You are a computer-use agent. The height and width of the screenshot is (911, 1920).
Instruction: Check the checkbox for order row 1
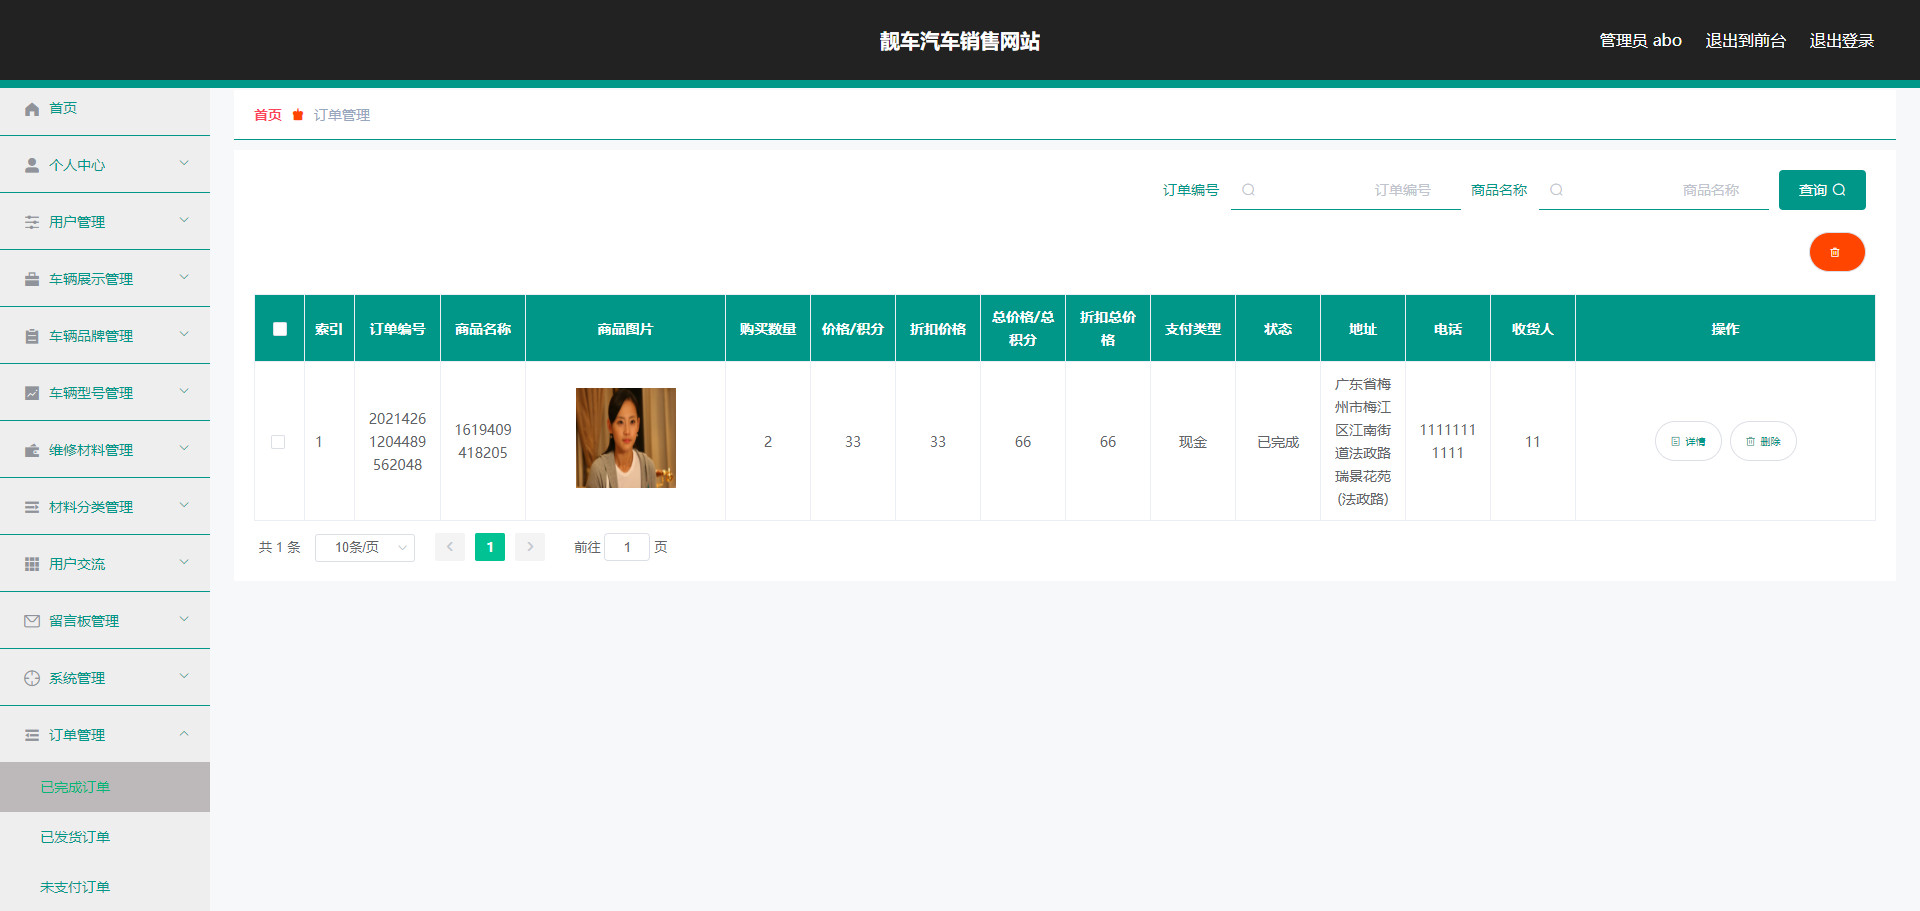click(x=278, y=442)
